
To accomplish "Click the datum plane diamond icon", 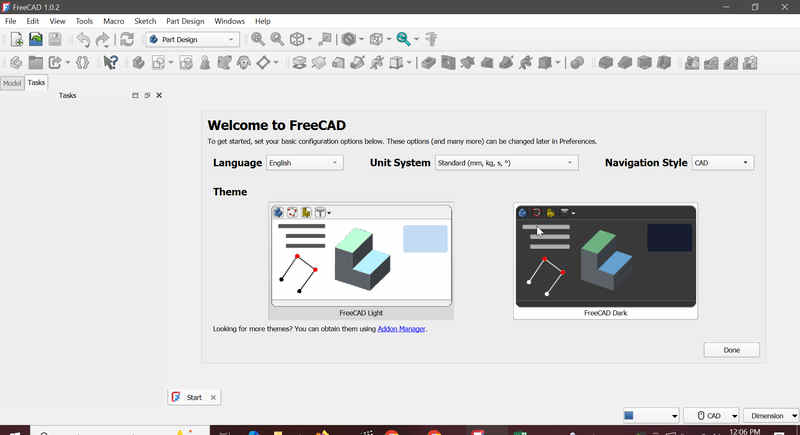I will pyautogui.click(x=263, y=63).
